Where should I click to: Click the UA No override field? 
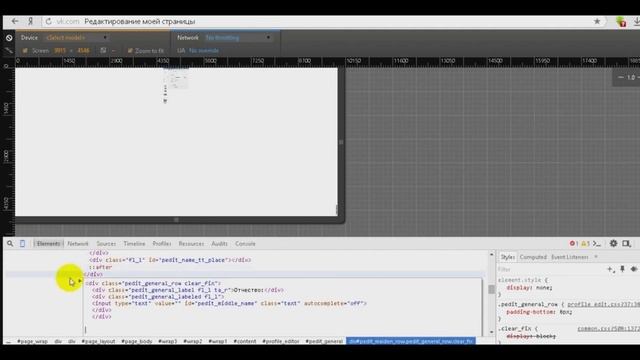pos(204,51)
